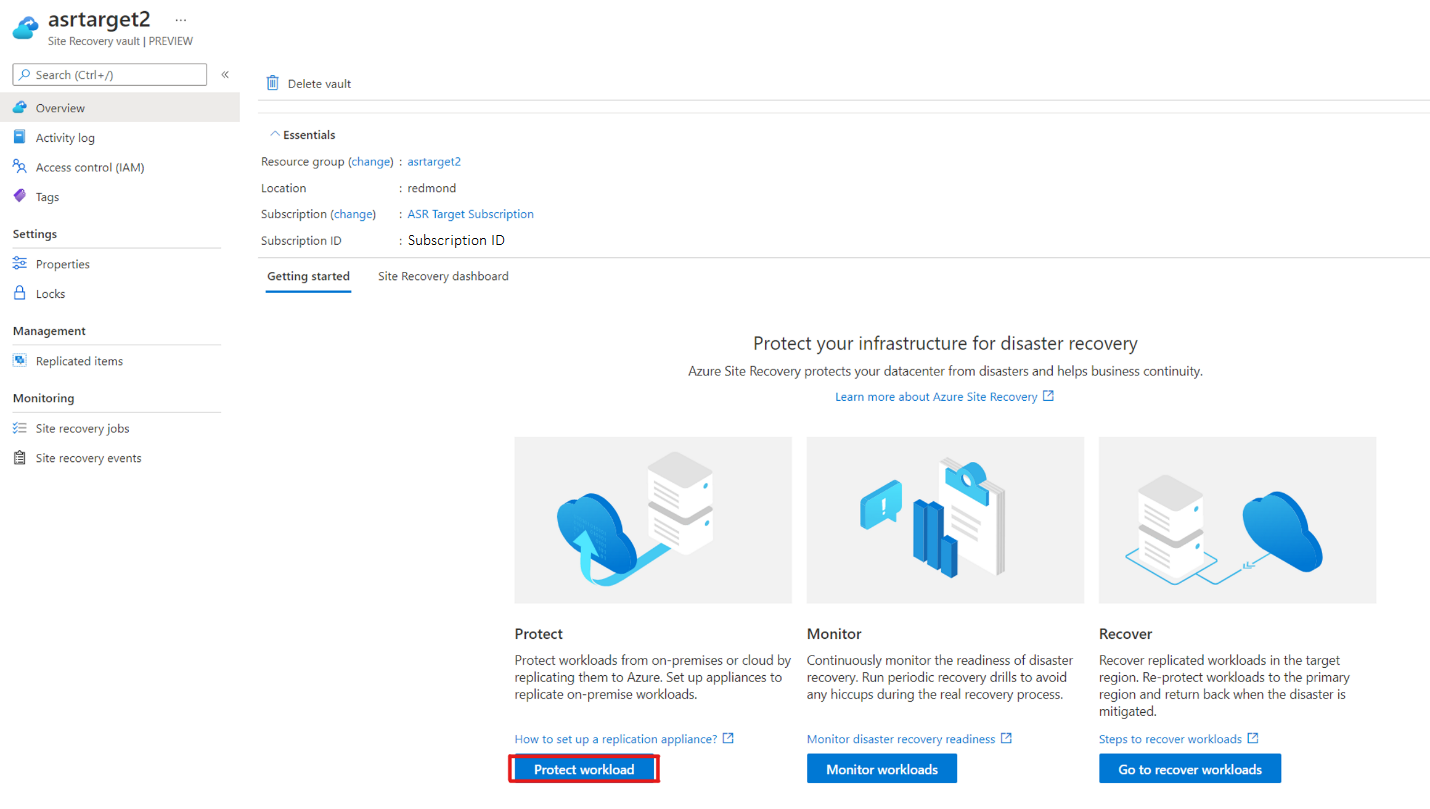Click the Properties sliders icon

click(20, 264)
